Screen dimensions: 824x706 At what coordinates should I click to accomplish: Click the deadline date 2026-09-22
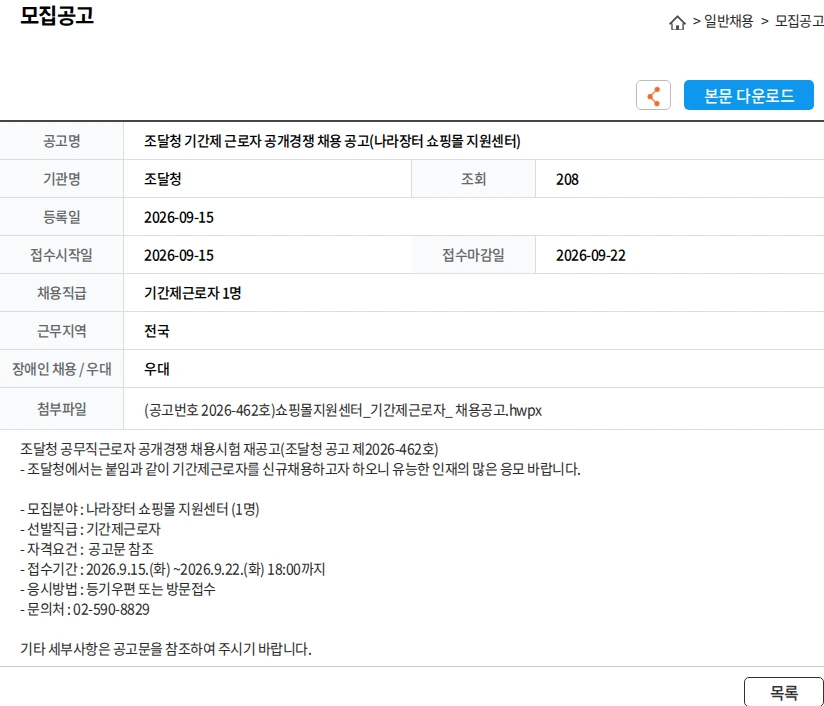pyautogui.click(x=591, y=255)
